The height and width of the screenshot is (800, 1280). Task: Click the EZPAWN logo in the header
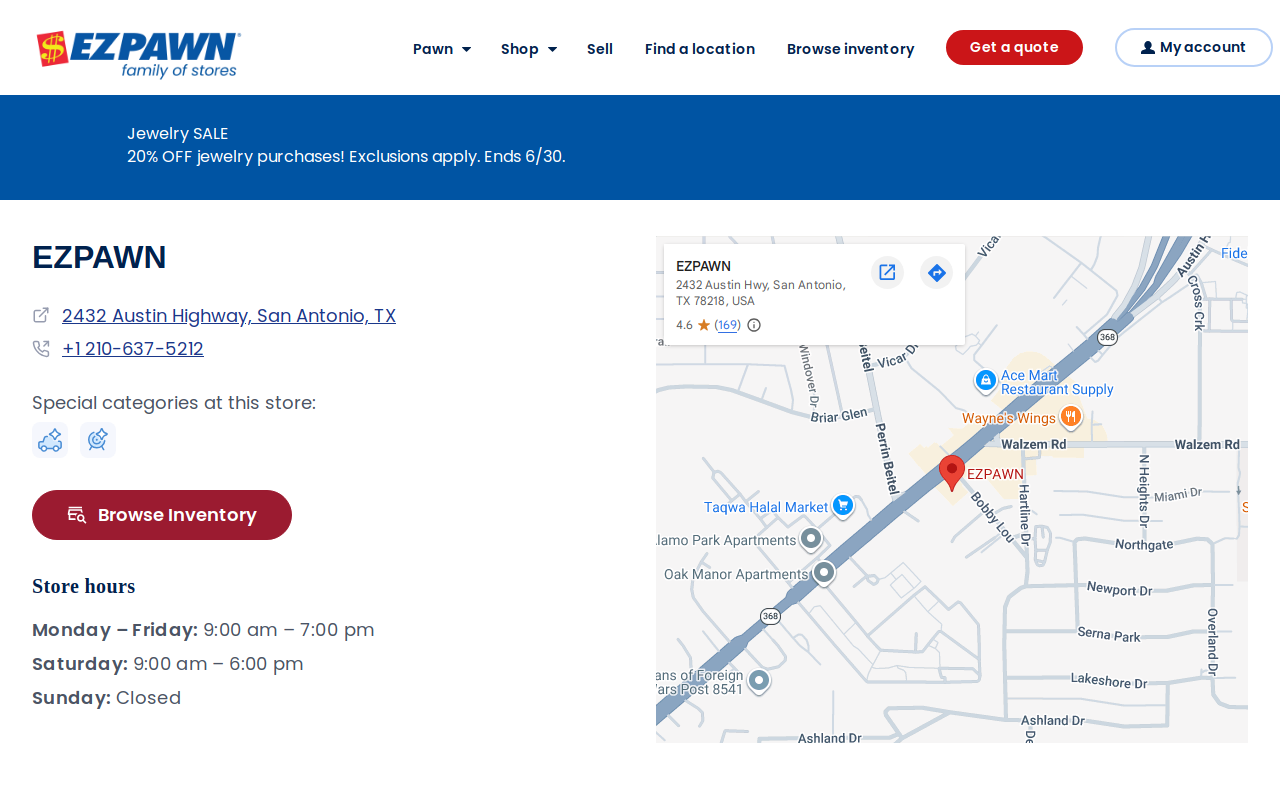coord(139,55)
